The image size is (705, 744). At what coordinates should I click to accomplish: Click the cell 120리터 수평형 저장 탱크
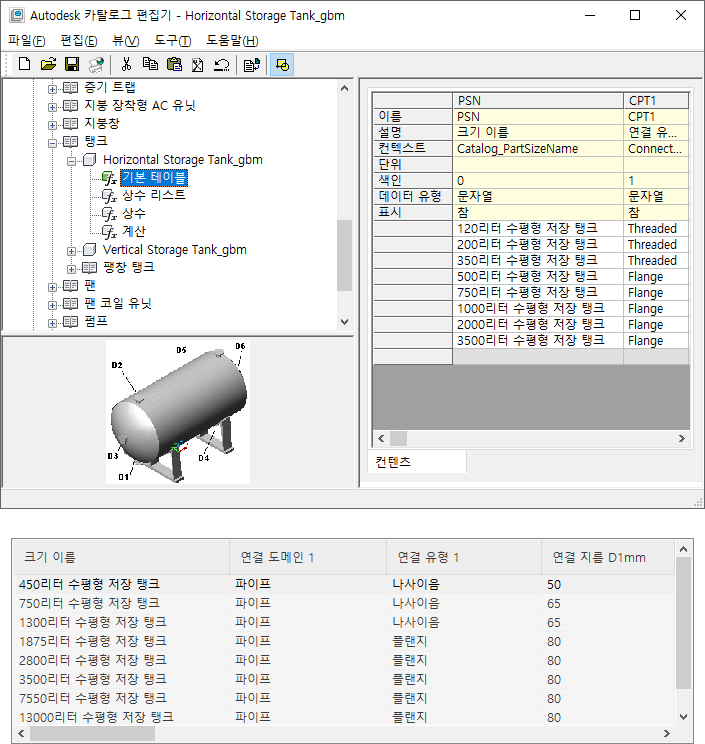click(x=538, y=229)
